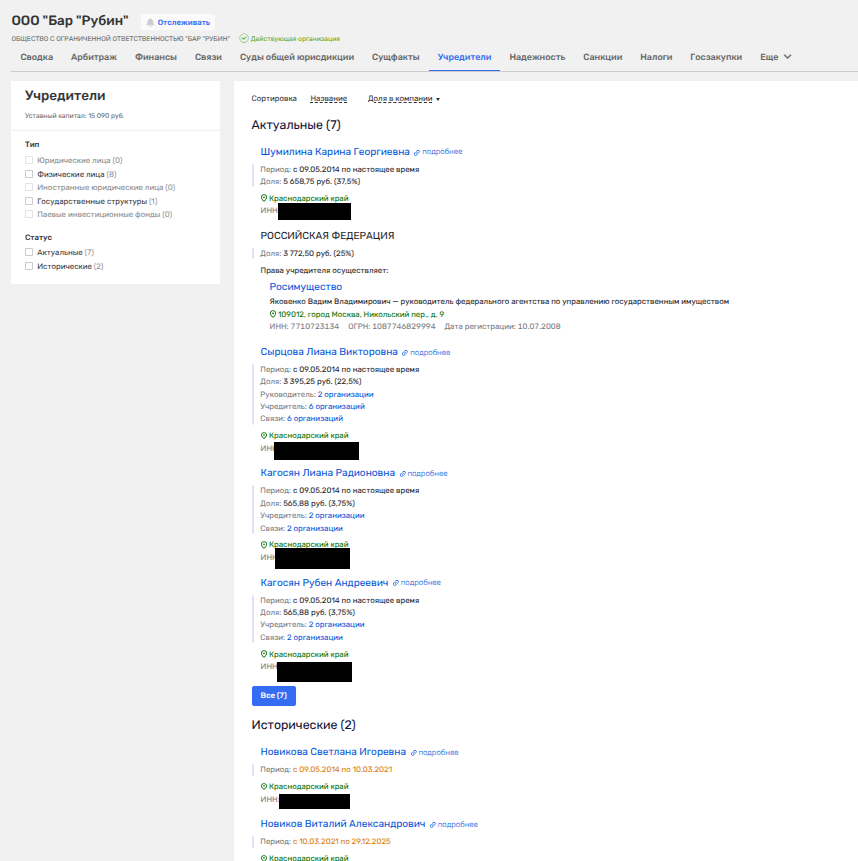Click location pin icon at Росимущество address
The width and height of the screenshot is (858, 861).
pyautogui.click(x=273, y=314)
